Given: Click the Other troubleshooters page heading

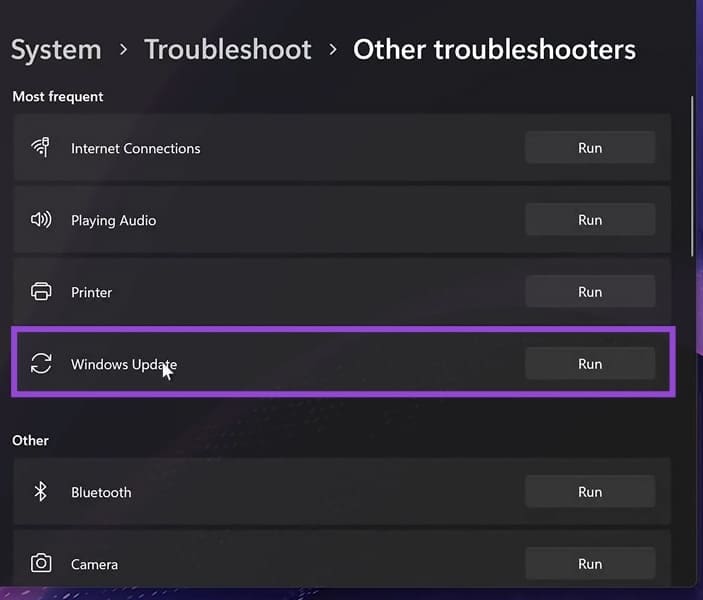Looking at the screenshot, I should tap(494, 49).
